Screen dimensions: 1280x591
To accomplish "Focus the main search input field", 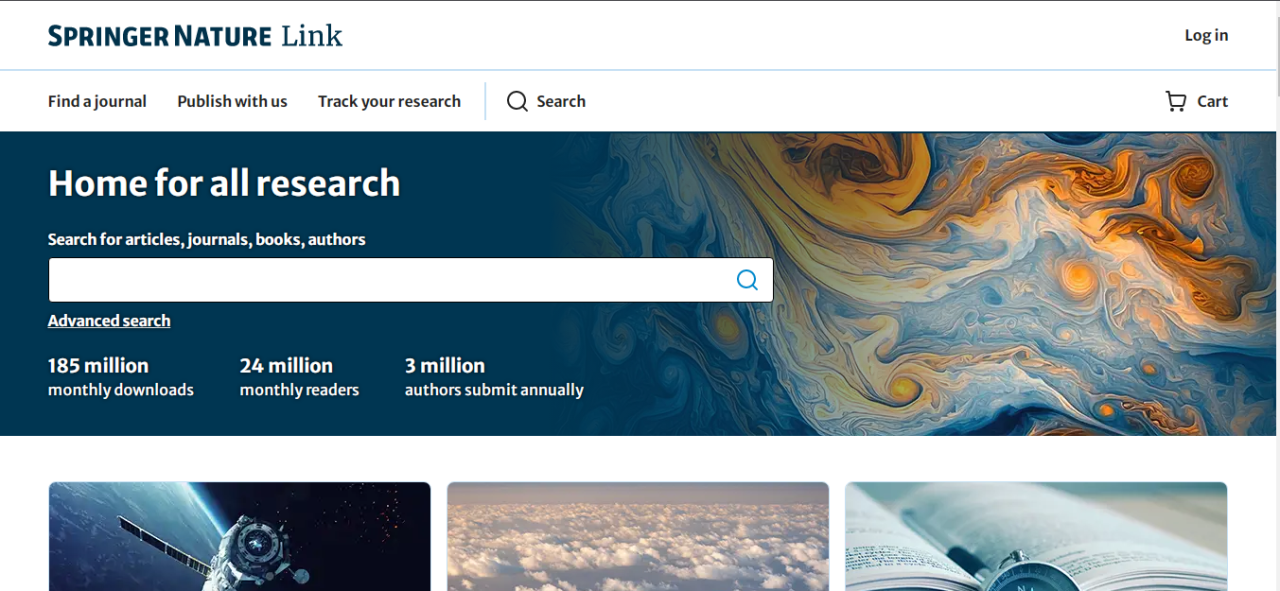I will [x=411, y=280].
